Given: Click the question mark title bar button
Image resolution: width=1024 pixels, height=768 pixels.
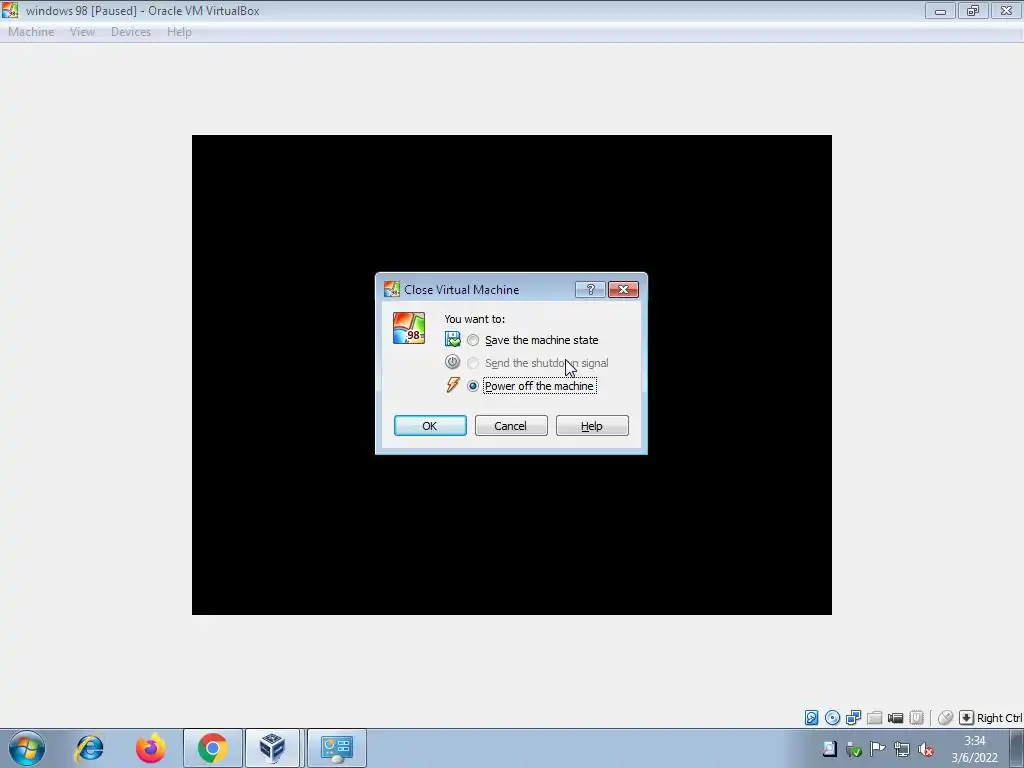Looking at the screenshot, I should coord(590,289).
